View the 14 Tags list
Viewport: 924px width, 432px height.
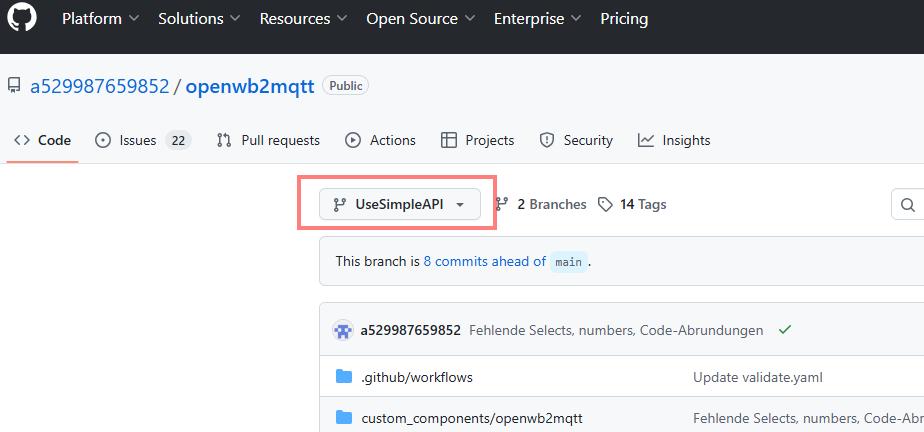pos(632,205)
